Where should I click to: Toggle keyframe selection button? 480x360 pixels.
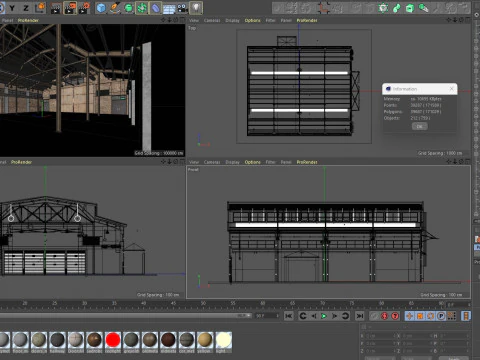tap(395, 316)
